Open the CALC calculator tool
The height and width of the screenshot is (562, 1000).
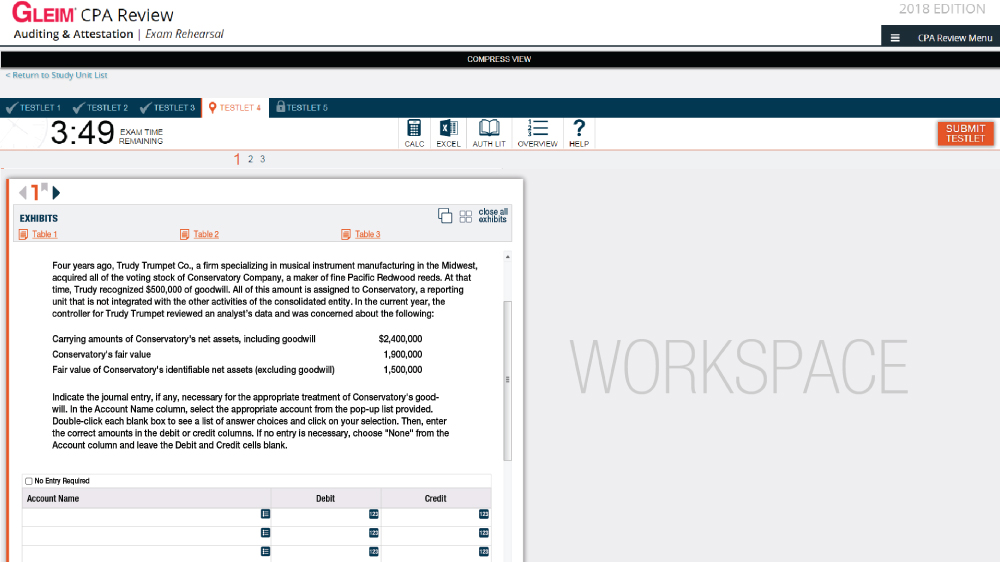414,129
